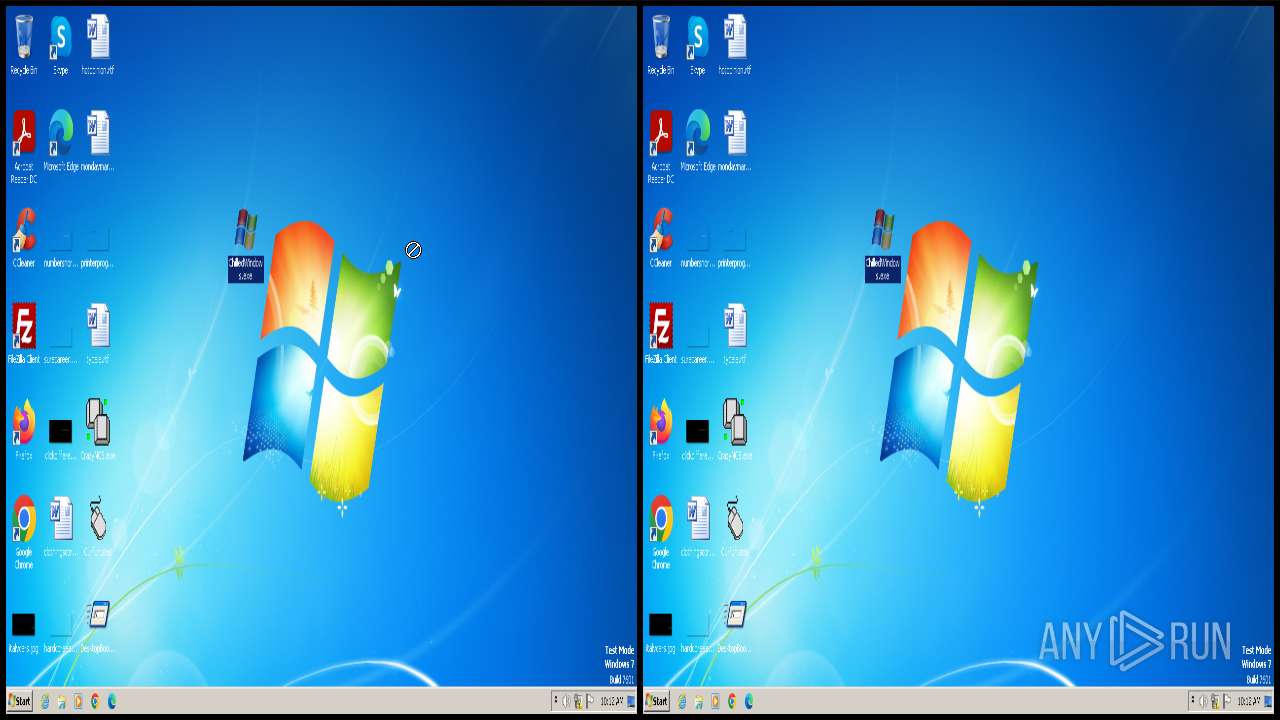Select ChilledWindows.exe icon on the right screen
1280x720 pixels.
[883, 245]
